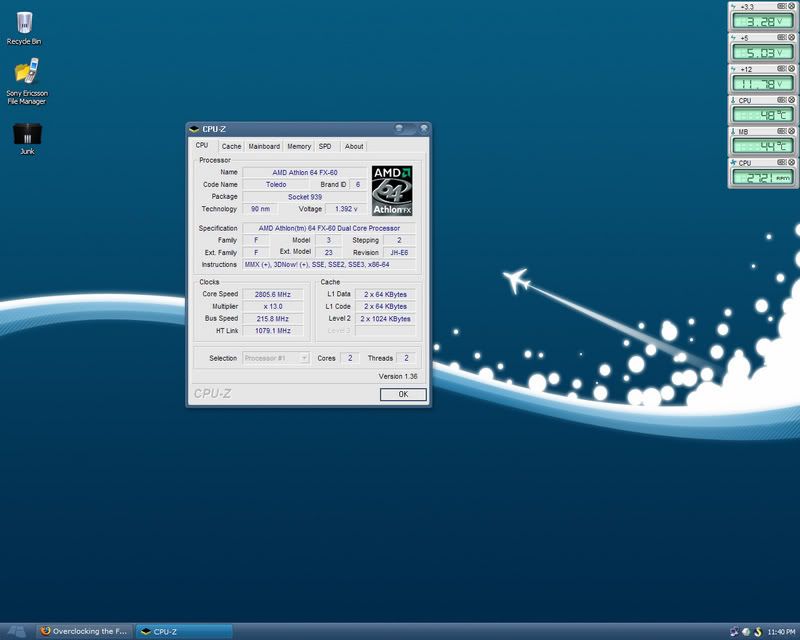Click the first system tray icon

pos(734,632)
